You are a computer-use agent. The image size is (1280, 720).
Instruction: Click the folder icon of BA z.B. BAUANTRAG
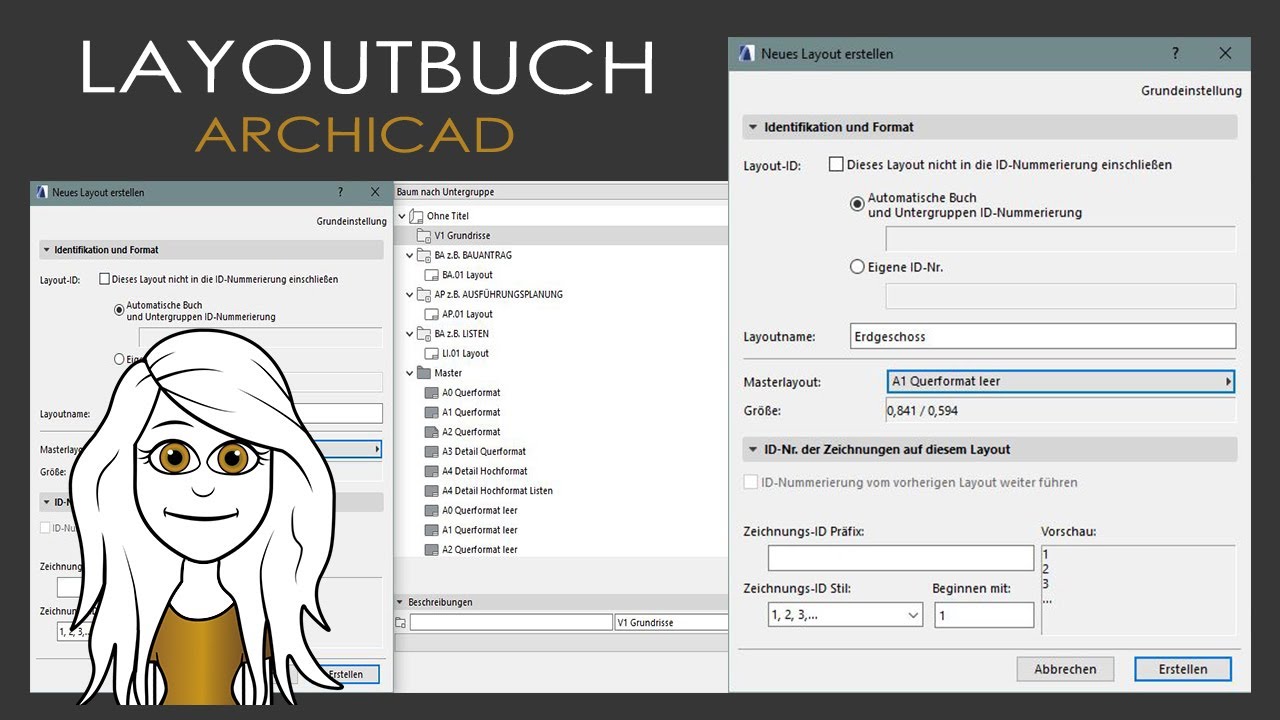point(424,255)
